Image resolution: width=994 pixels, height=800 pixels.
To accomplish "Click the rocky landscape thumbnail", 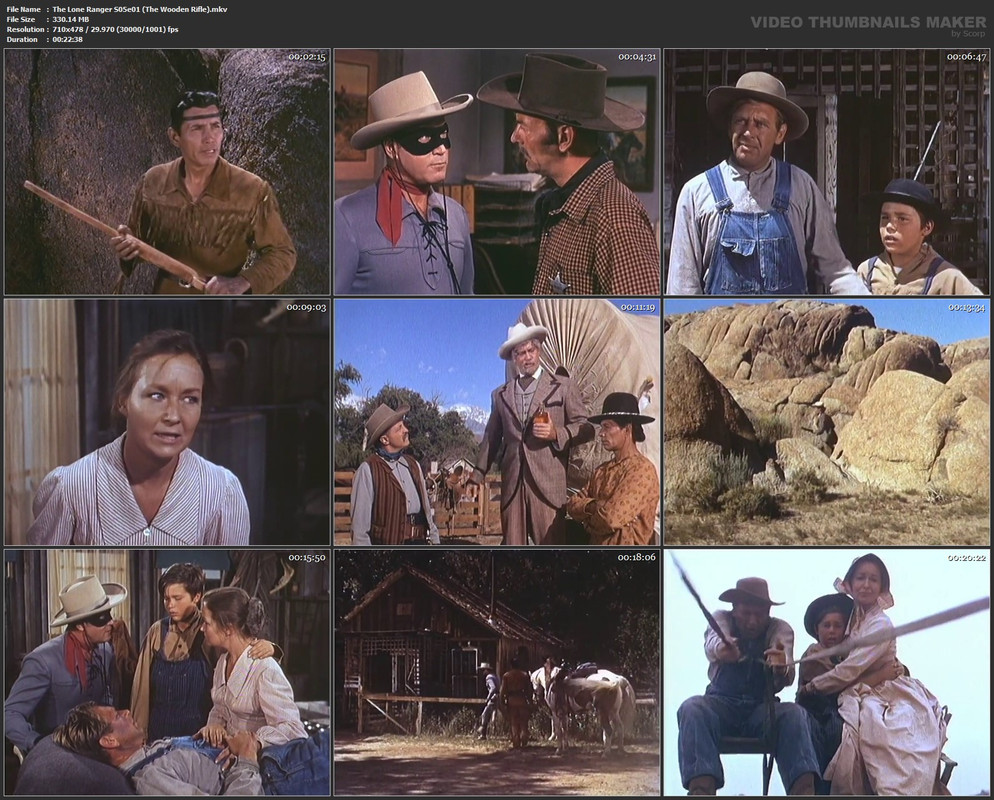I will [827, 422].
